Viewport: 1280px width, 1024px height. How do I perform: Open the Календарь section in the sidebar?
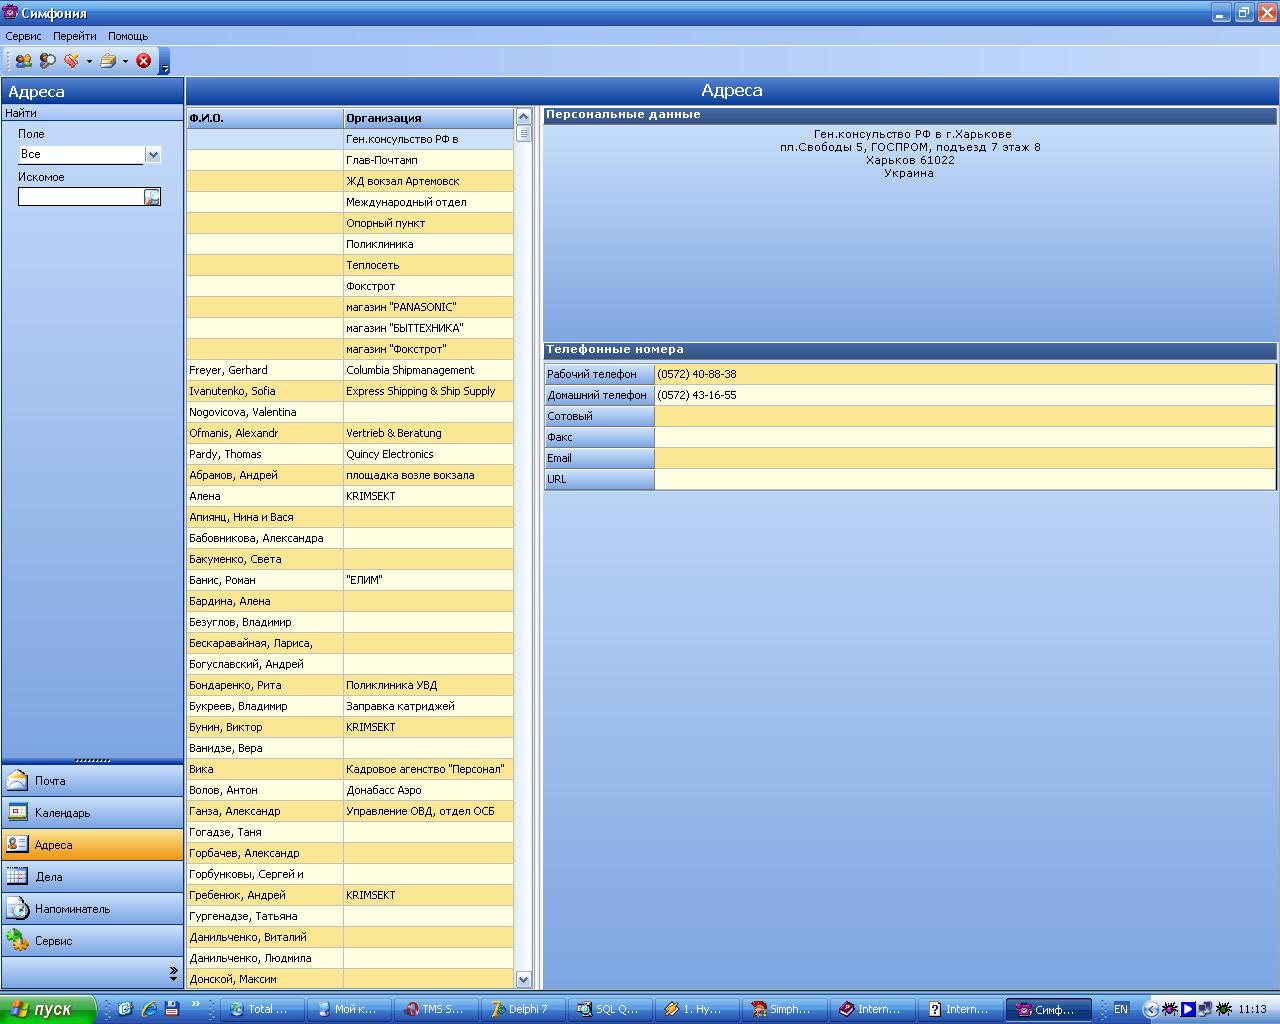pos(92,813)
